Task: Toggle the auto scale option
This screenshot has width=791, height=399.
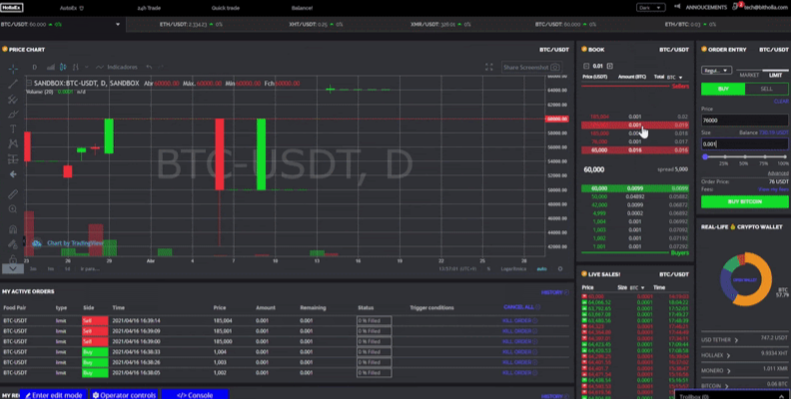Action: (541, 269)
